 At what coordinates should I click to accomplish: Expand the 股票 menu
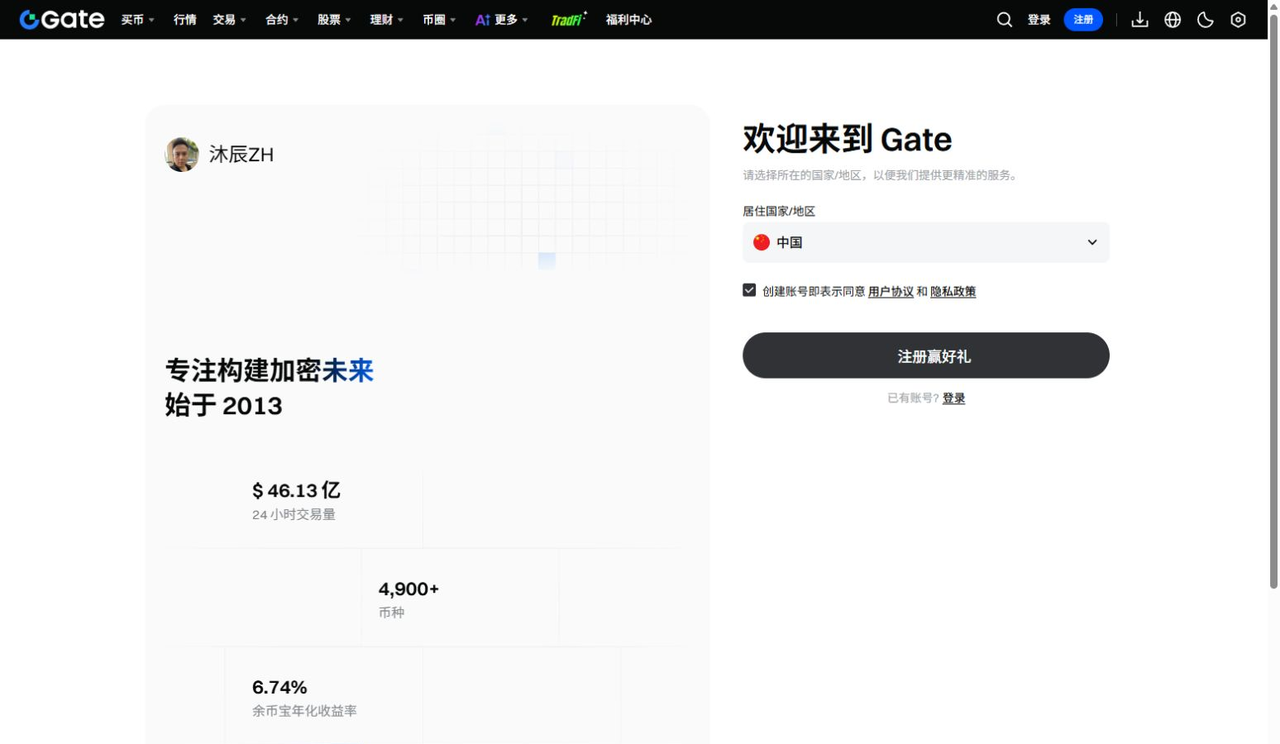(334, 20)
